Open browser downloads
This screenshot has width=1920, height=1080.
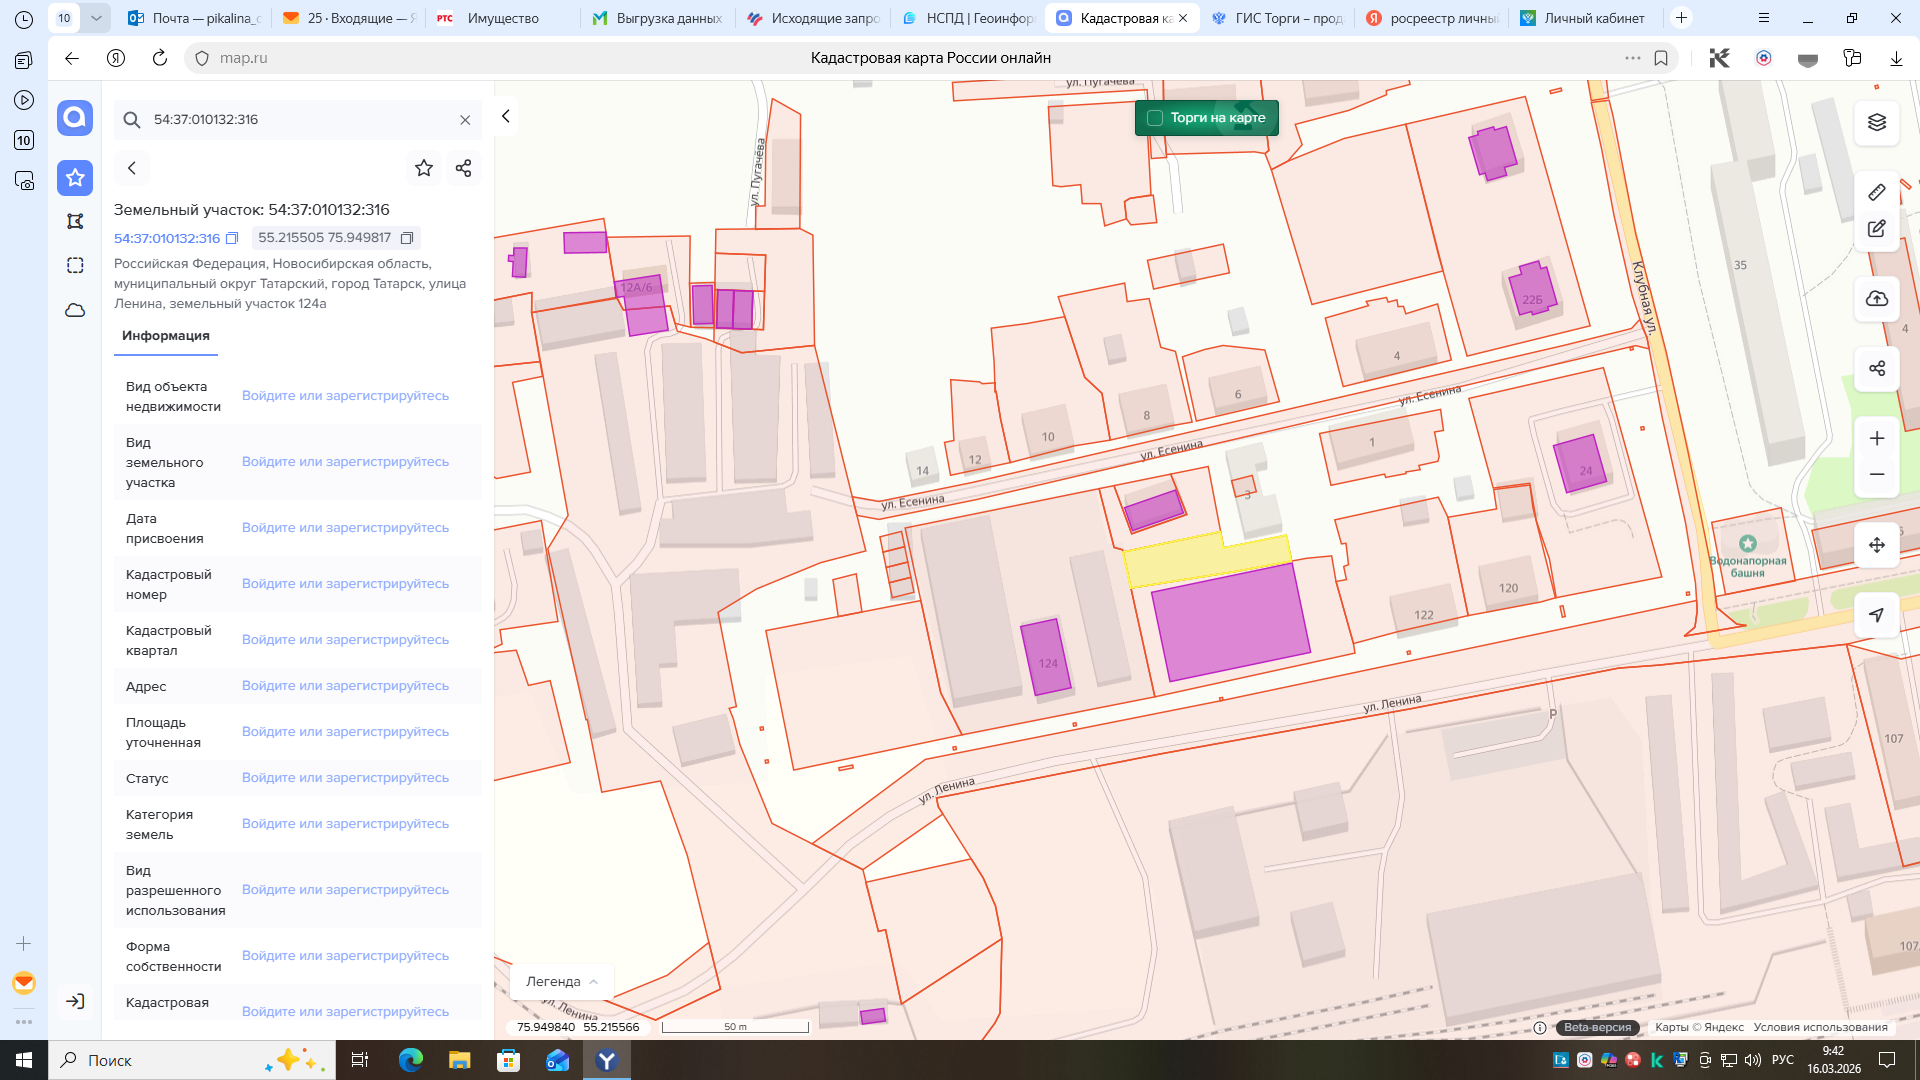coord(1896,58)
